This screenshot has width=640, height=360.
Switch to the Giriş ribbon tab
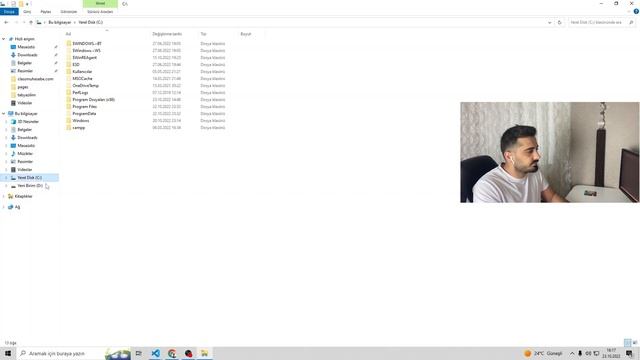pos(27,12)
